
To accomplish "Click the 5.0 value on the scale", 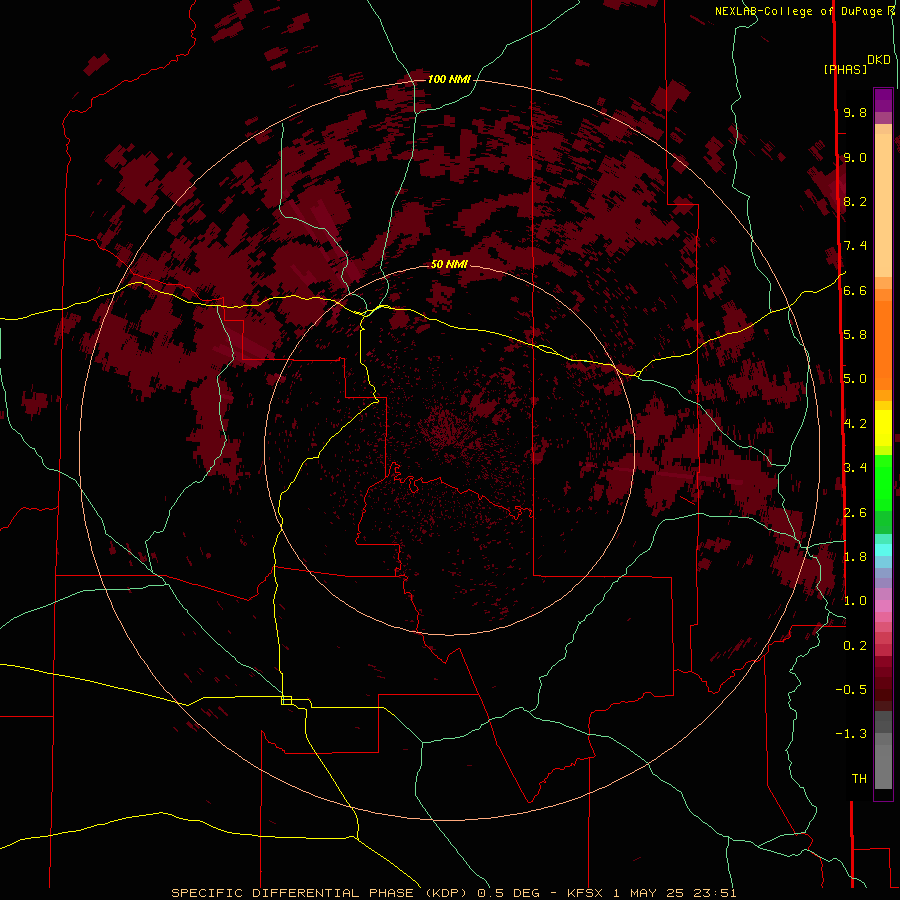I will point(855,379).
